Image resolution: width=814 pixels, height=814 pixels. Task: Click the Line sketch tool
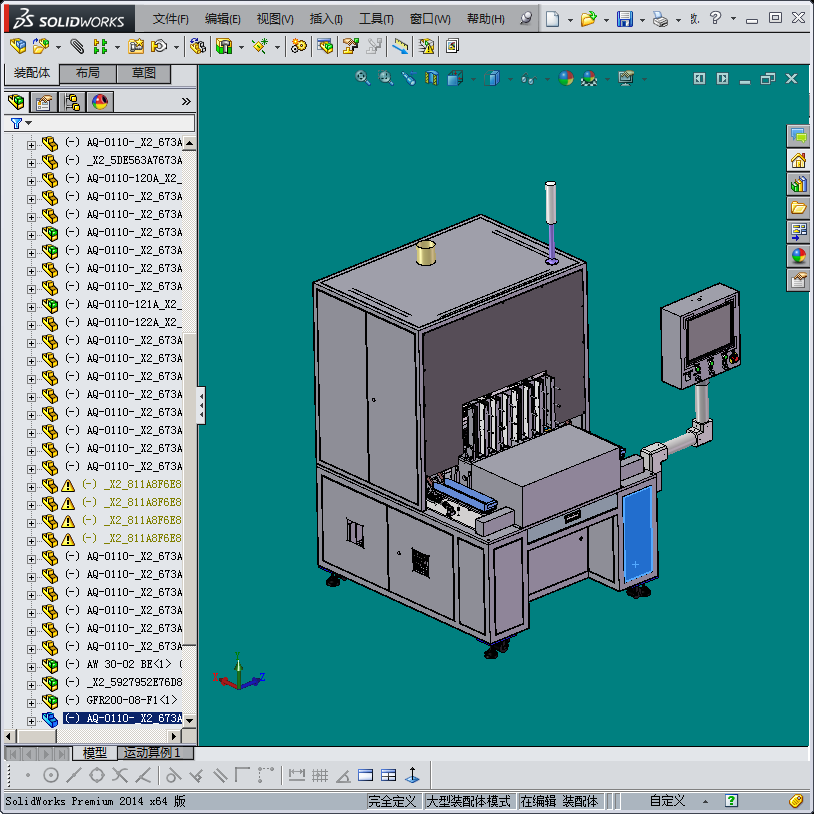tap(74, 775)
